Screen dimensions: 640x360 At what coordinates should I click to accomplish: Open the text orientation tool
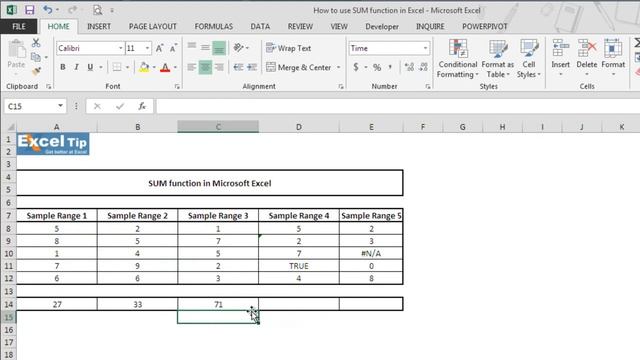(239, 48)
